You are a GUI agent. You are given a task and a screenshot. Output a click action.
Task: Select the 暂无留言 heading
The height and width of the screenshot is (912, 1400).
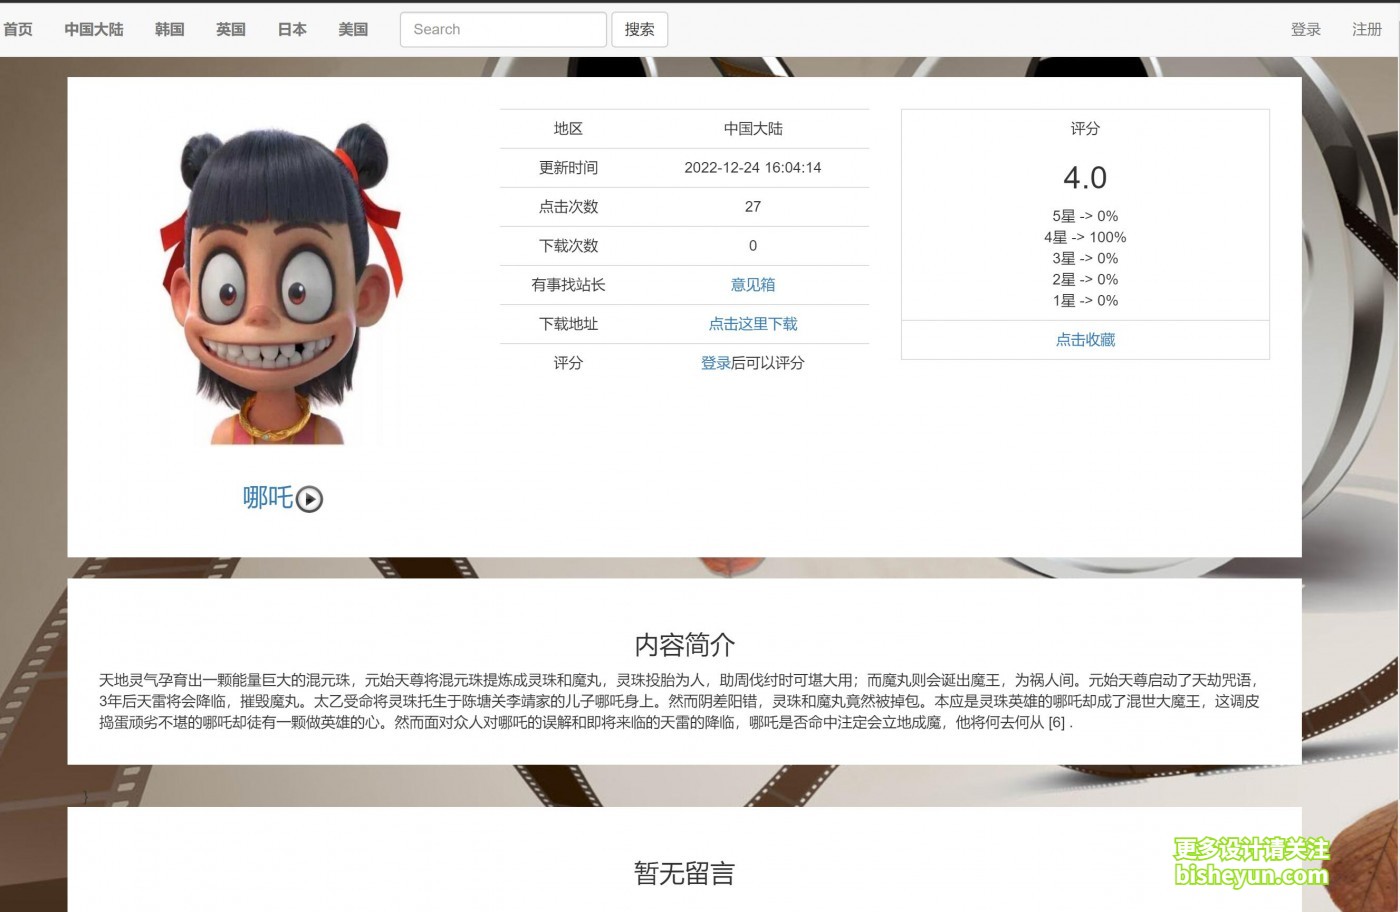(685, 873)
